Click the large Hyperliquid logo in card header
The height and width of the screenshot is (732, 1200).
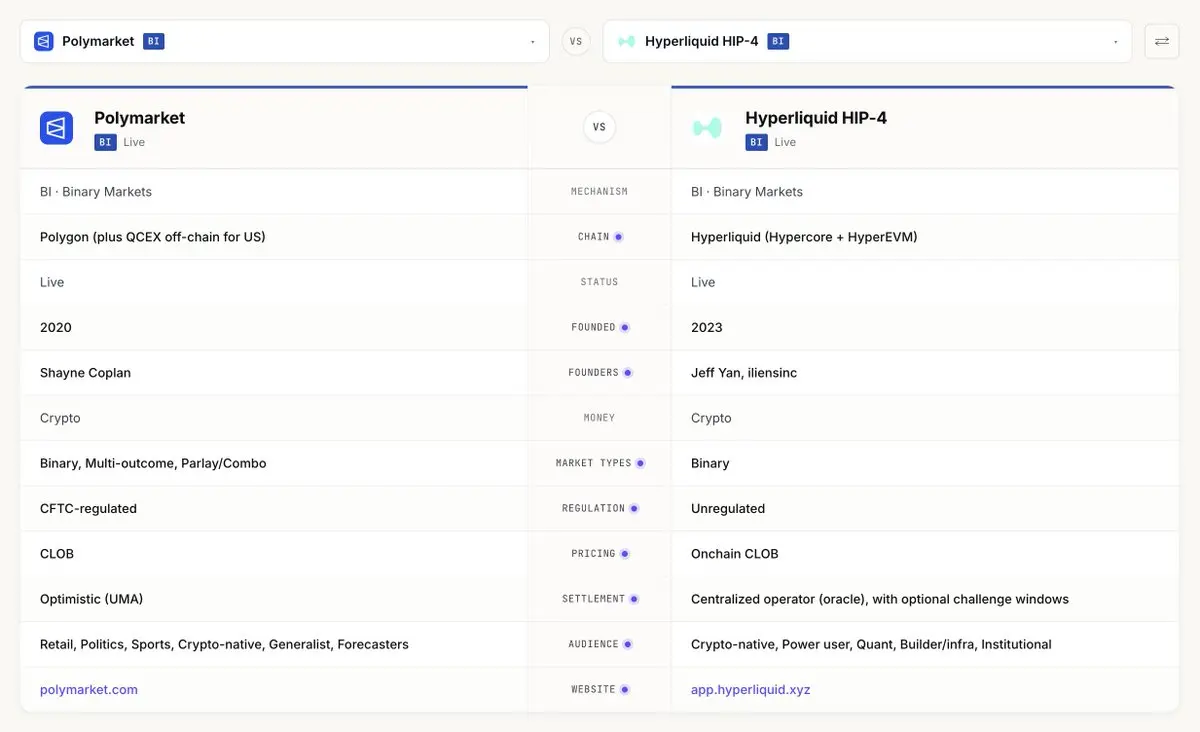(707, 128)
